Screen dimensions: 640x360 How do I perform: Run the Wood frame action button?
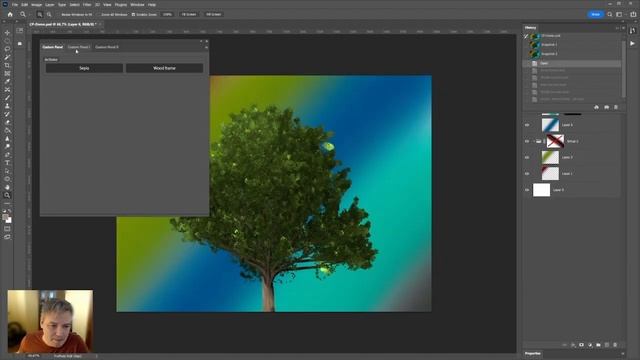(x=164, y=68)
